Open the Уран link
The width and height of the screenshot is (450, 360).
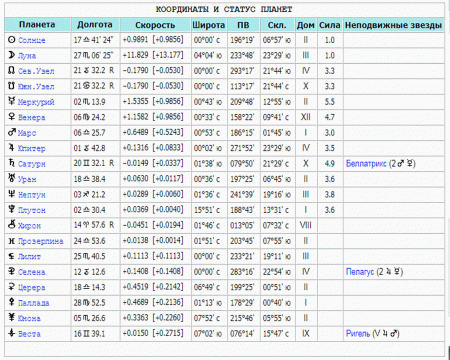[27, 179]
